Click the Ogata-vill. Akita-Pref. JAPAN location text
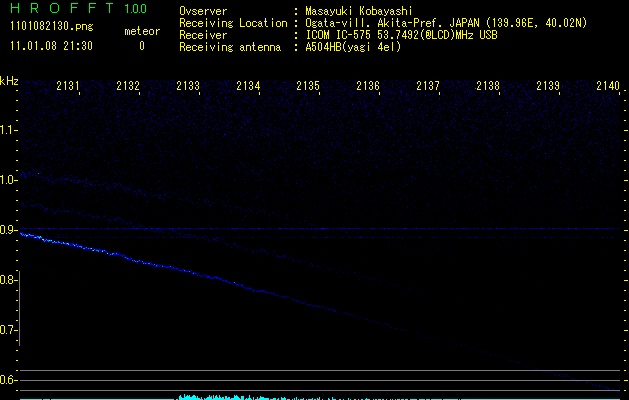The height and width of the screenshot is (400, 629). [446, 23]
